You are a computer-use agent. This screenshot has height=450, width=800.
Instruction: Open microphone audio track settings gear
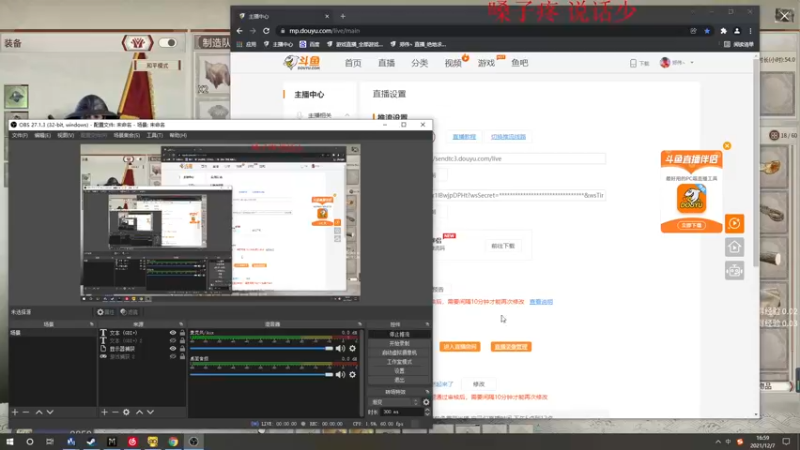[x=353, y=348]
